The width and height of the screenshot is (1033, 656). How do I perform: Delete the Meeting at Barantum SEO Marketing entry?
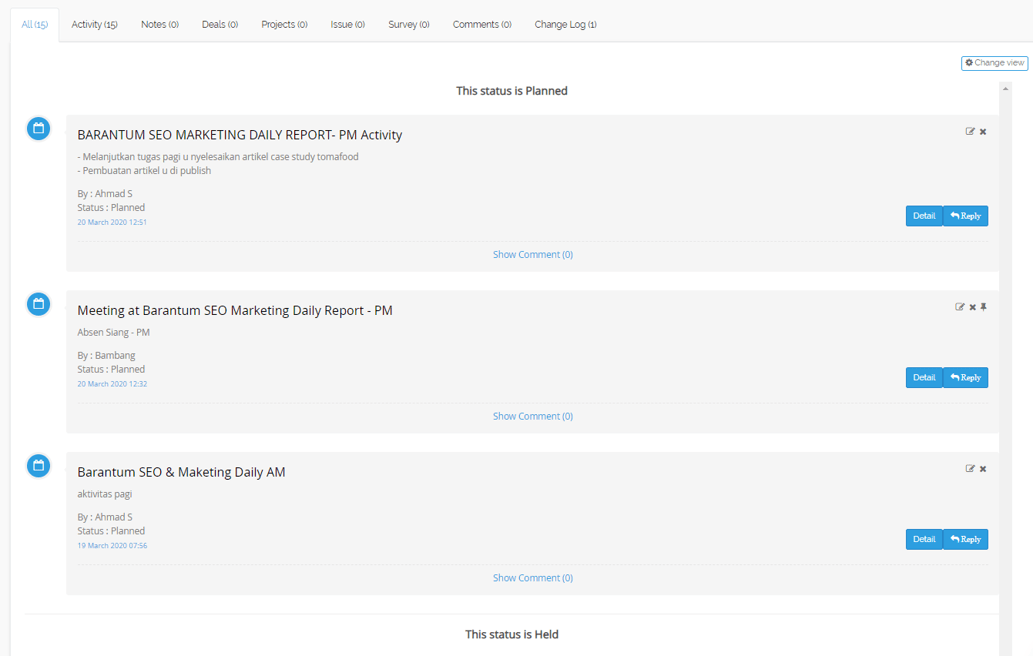pos(972,307)
